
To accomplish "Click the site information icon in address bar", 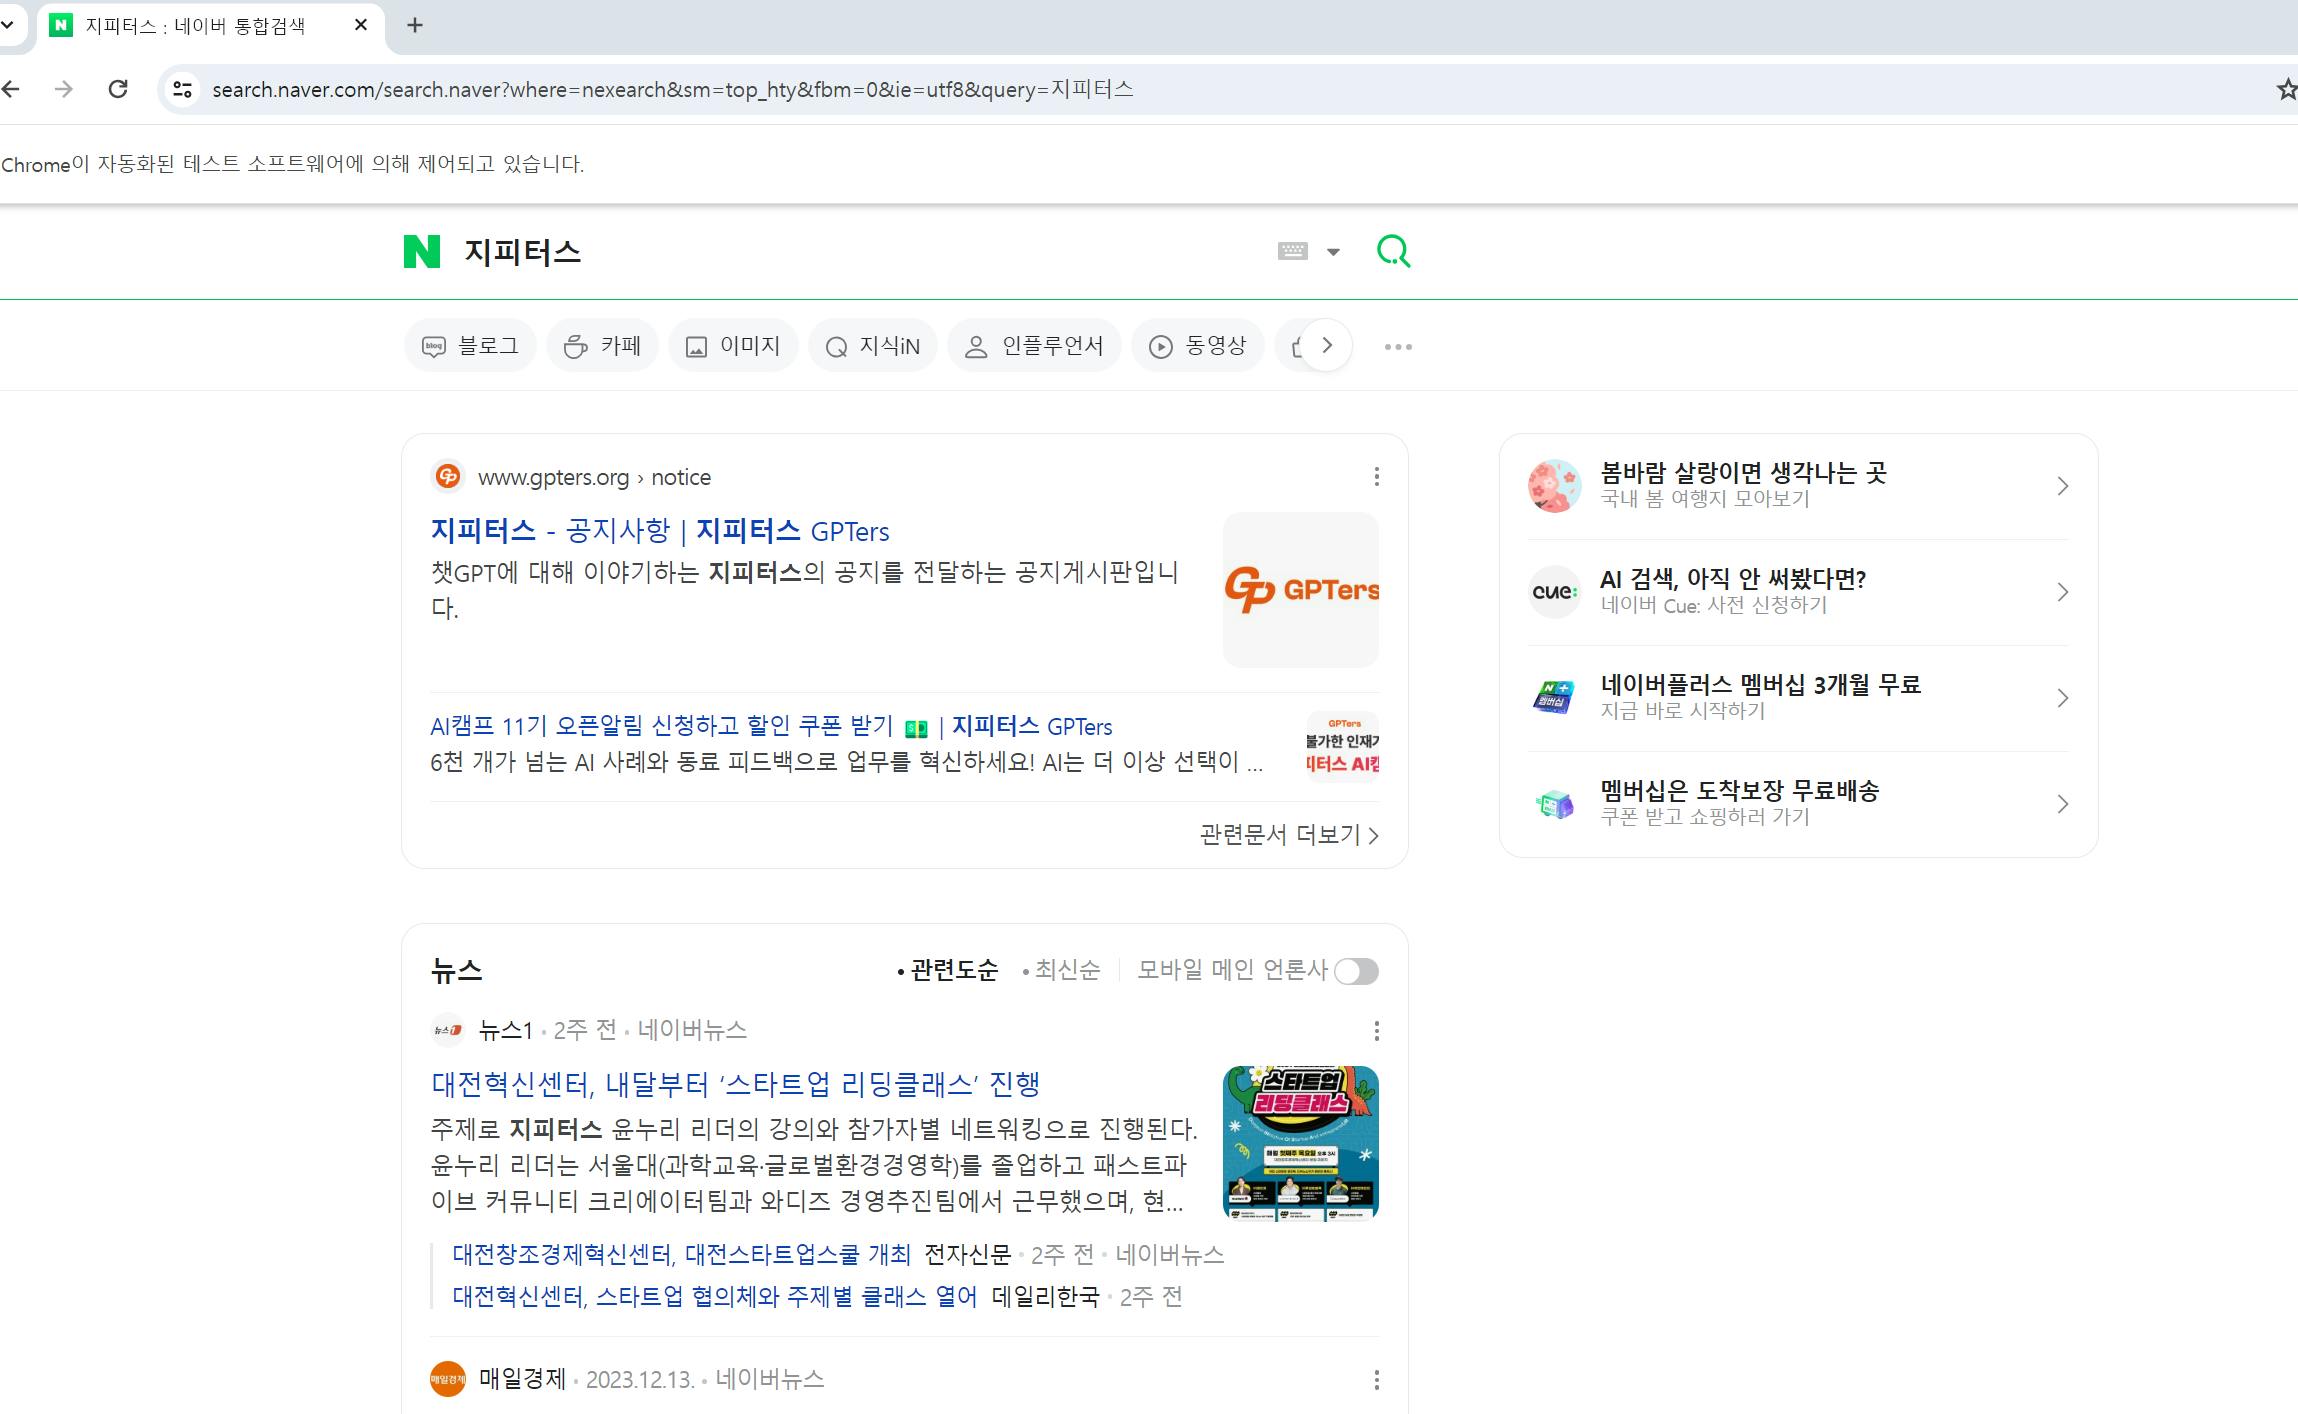I will click(x=182, y=89).
